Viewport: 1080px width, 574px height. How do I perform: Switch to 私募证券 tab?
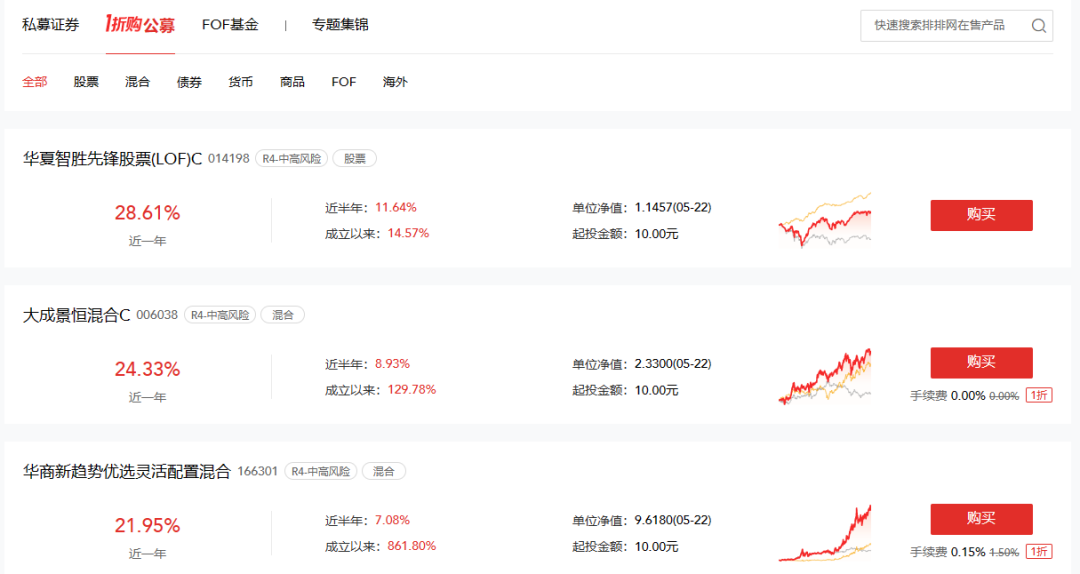pyautogui.click(x=50, y=25)
